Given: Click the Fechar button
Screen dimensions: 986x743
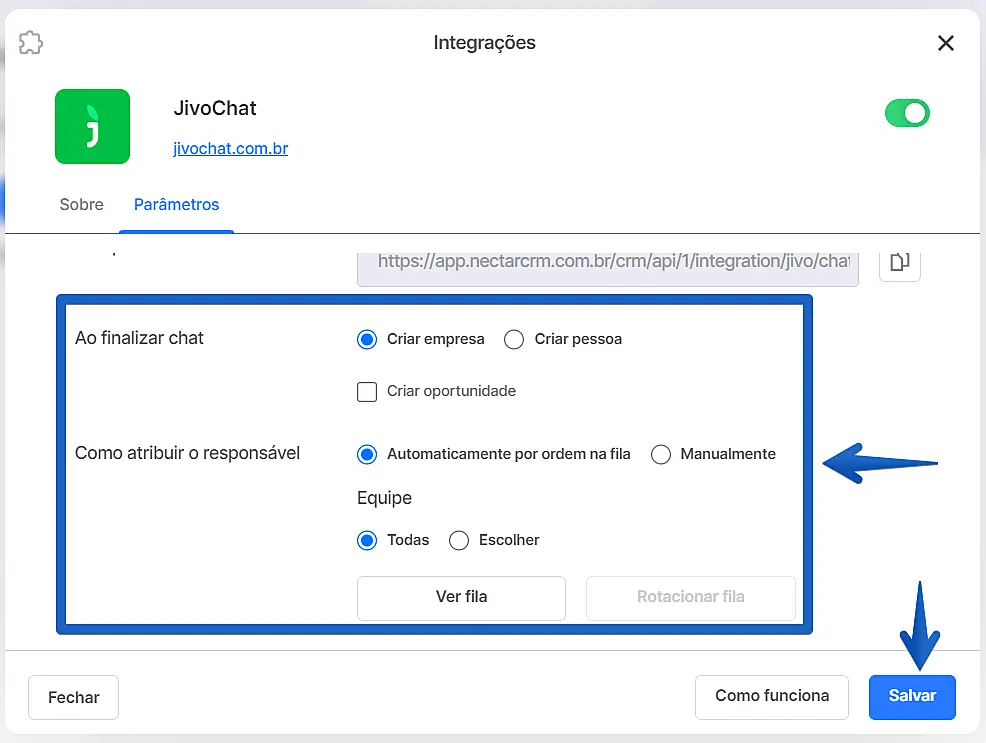Looking at the screenshot, I should pyautogui.click(x=74, y=697).
